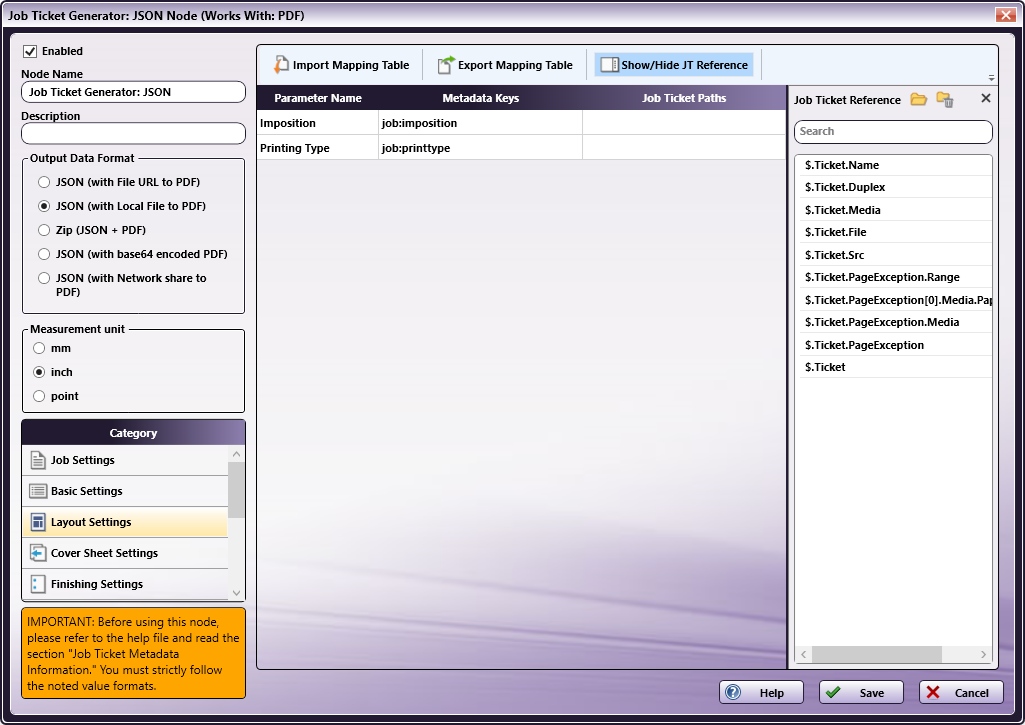The image size is (1025, 725).
Task: Click the category list vertical scrollbar thumb
Action: coord(237,490)
